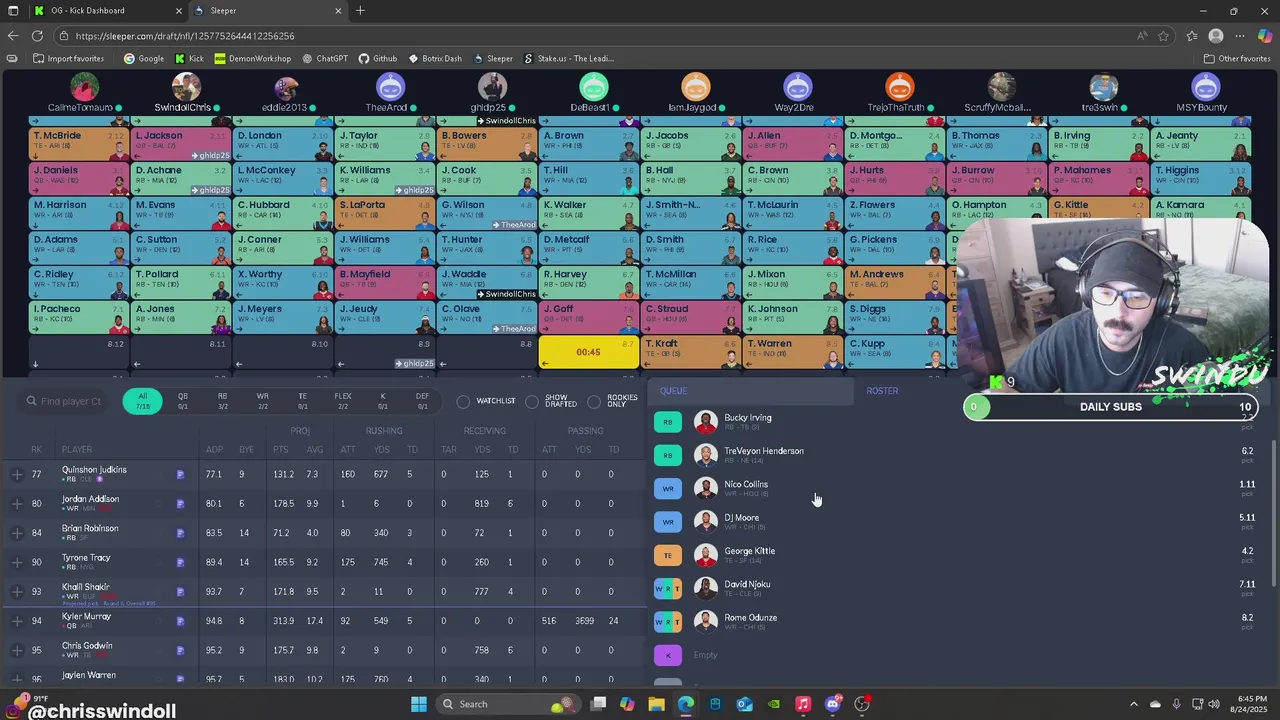Favorite this page with the star icon

click(x=1164, y=36)
